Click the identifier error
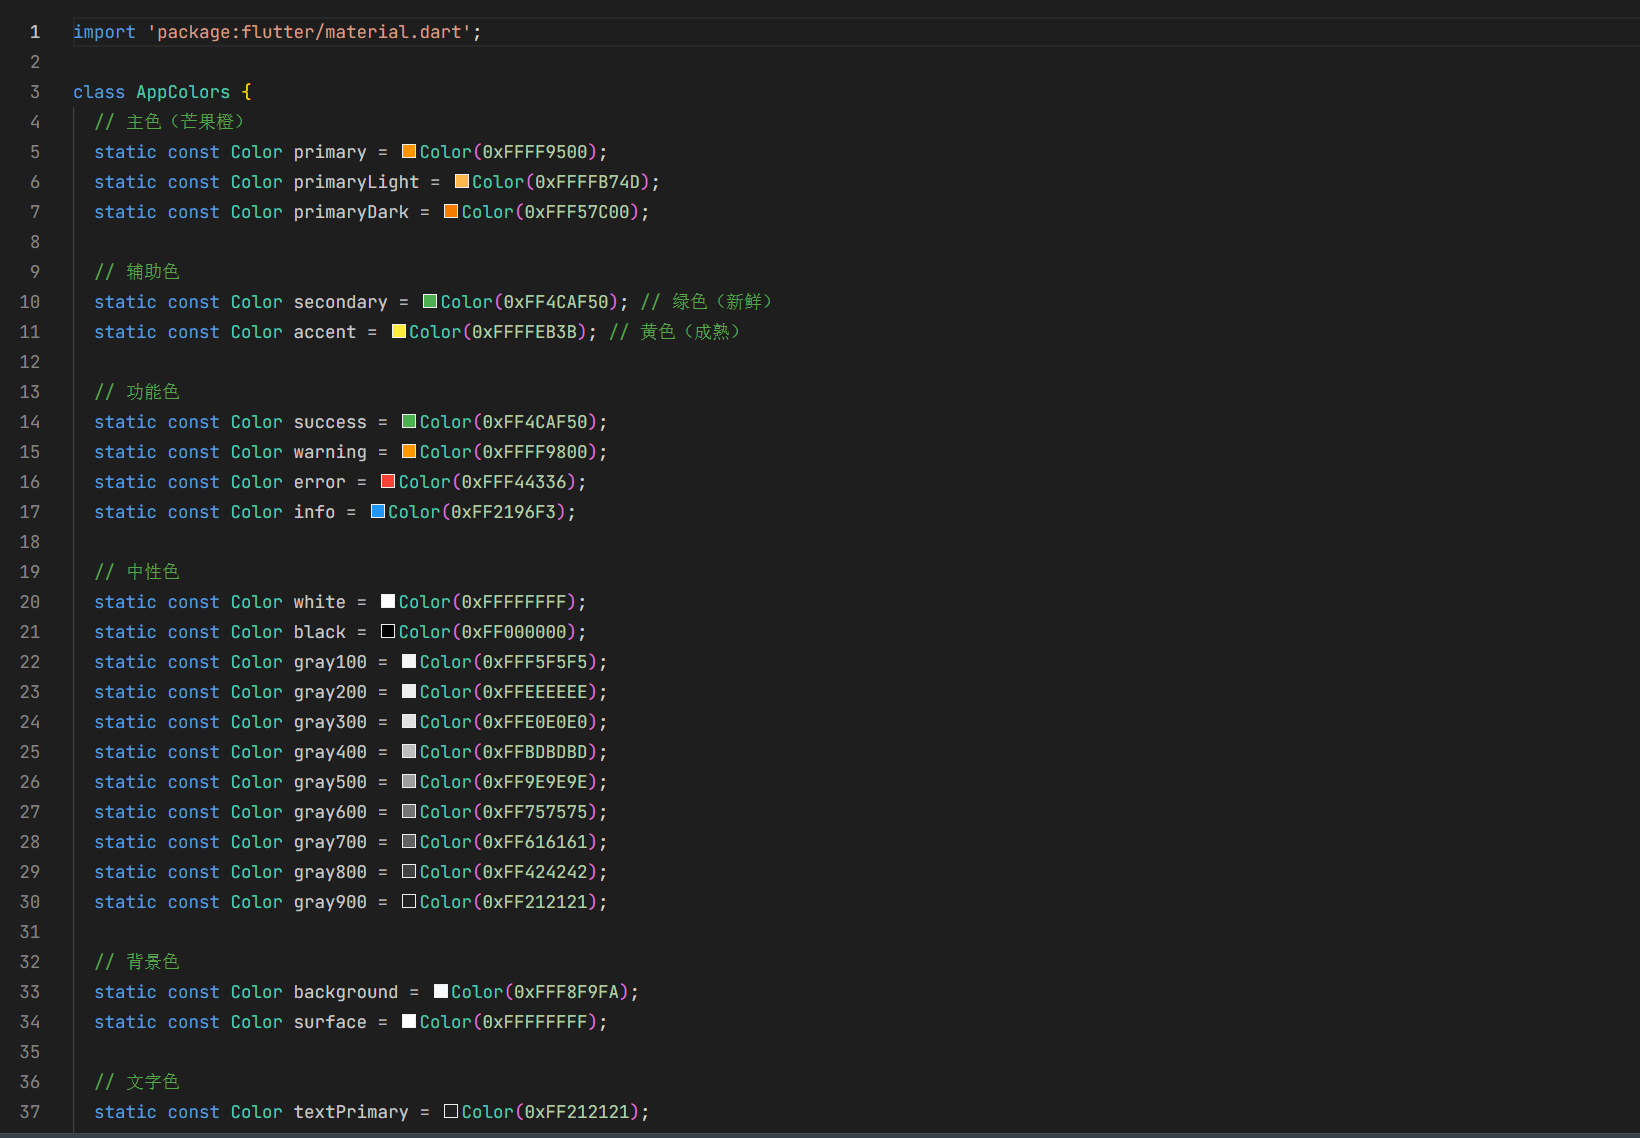Screen dimensions: 1640x1138 click(319, 482)
